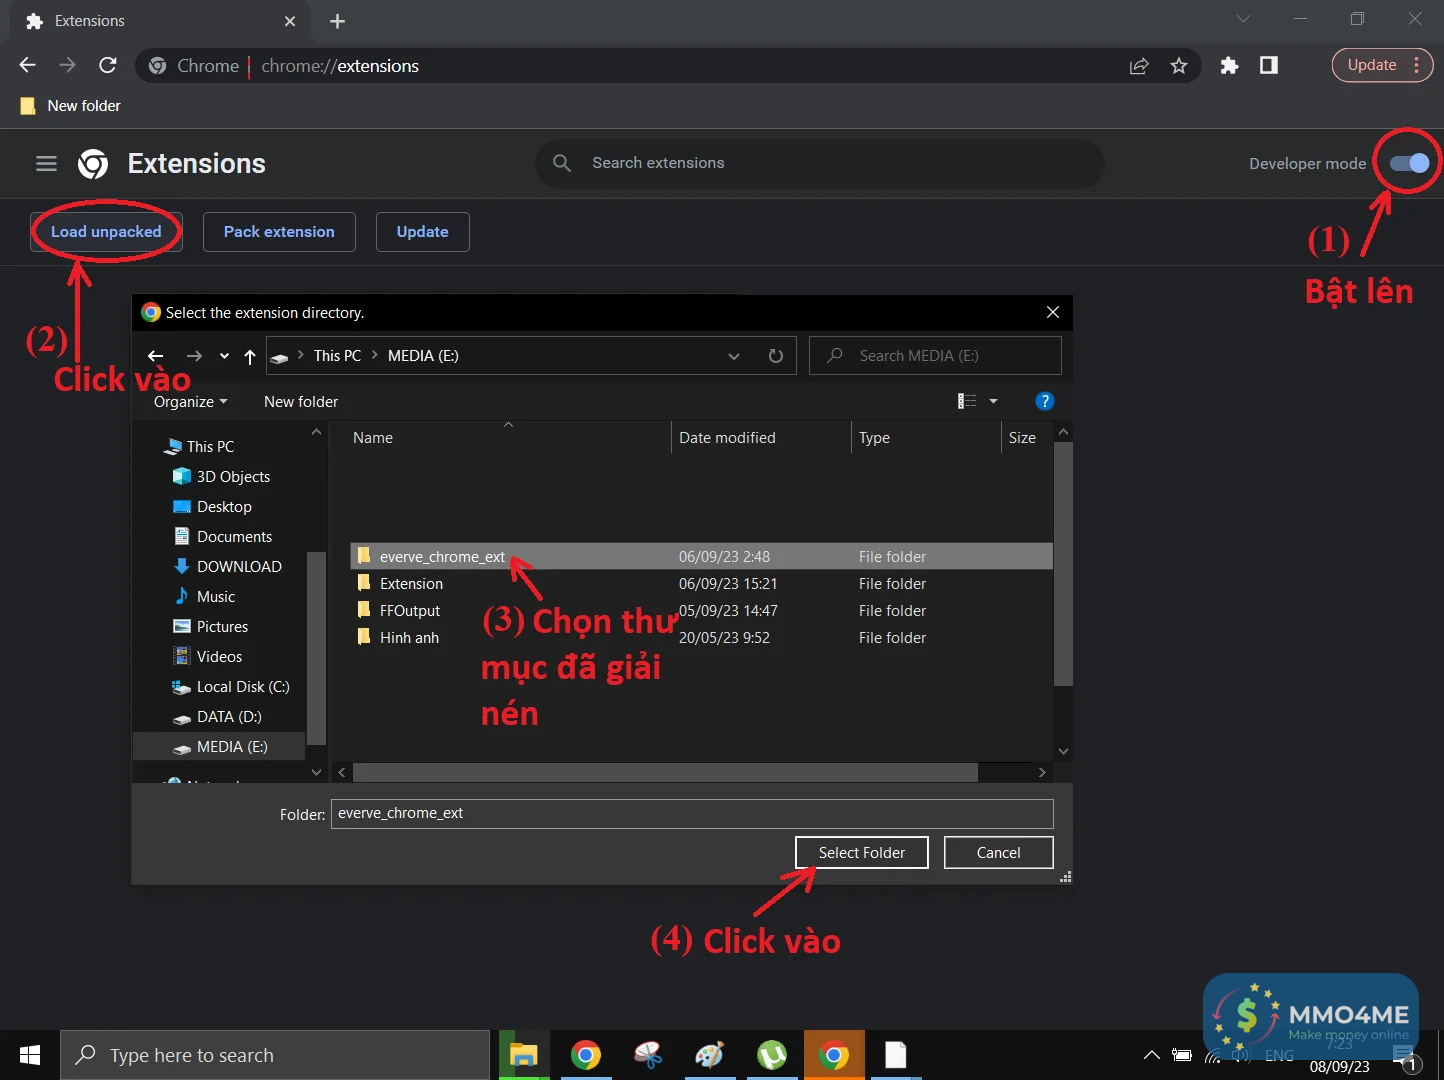
Task: Toggle the Developer mode switch
Action: click(1409, 163)
